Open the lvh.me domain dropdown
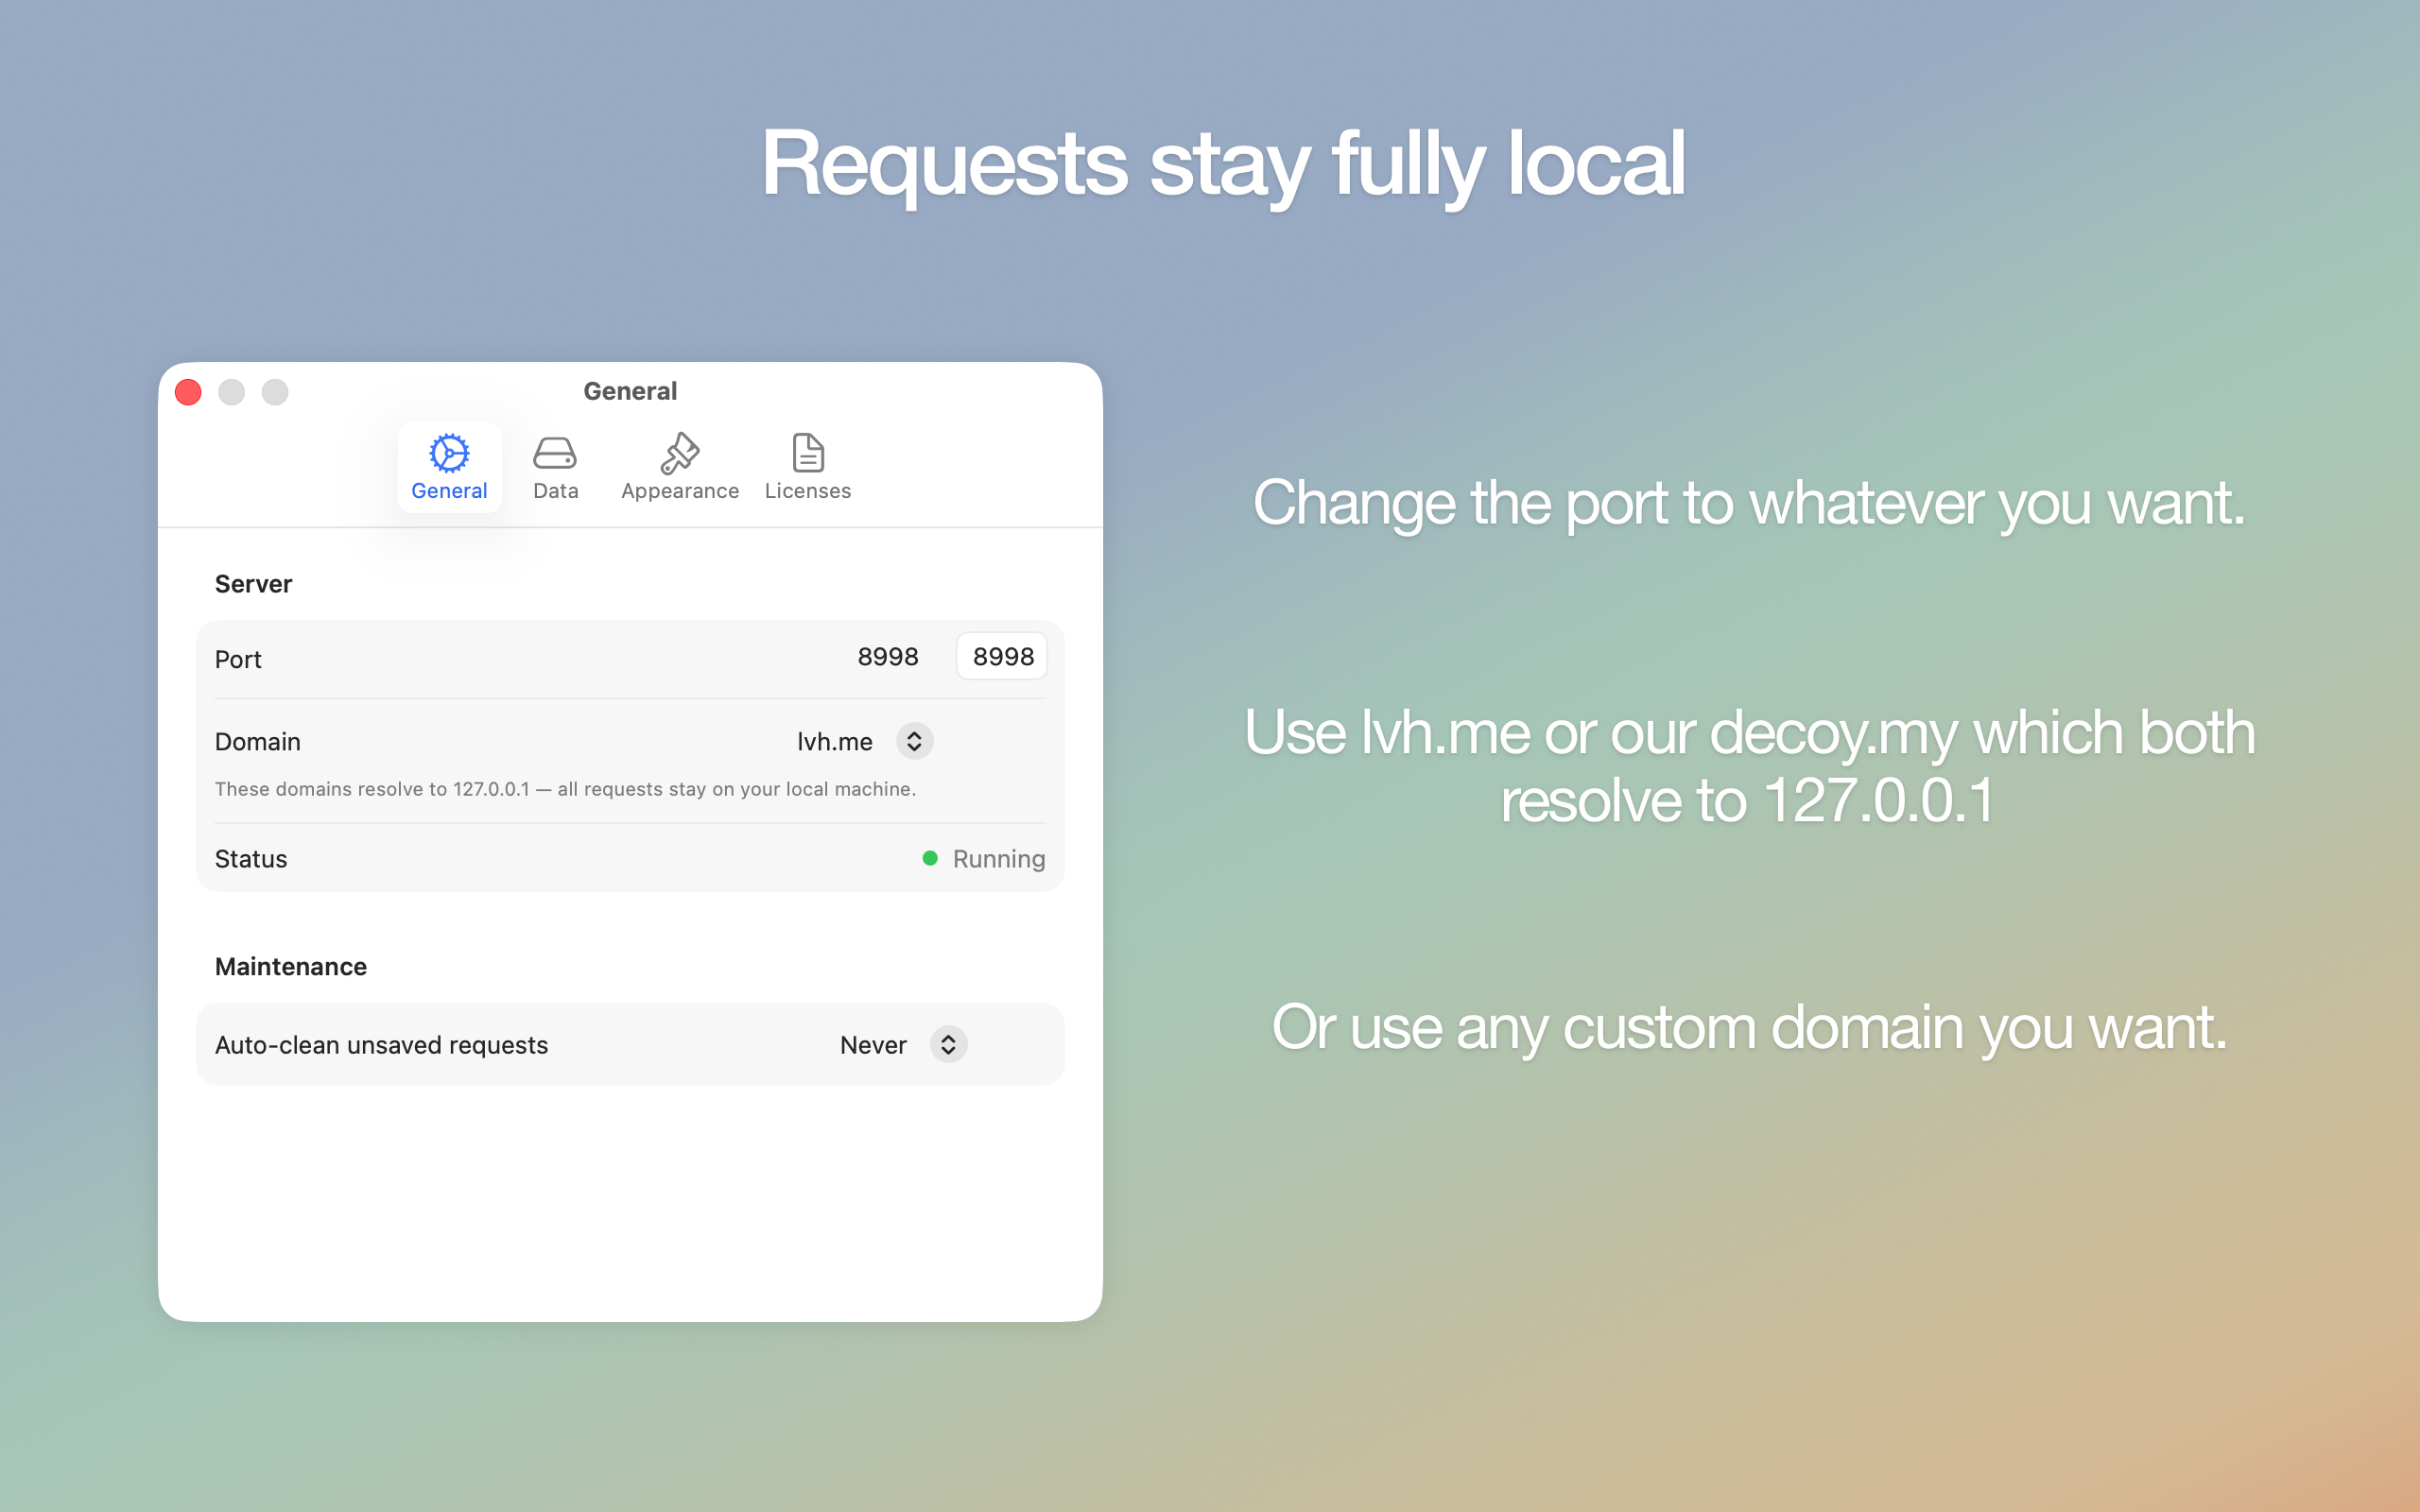Image resolution: width=2420 pixels, height=1512 pixels. click(x=863, y=741)
